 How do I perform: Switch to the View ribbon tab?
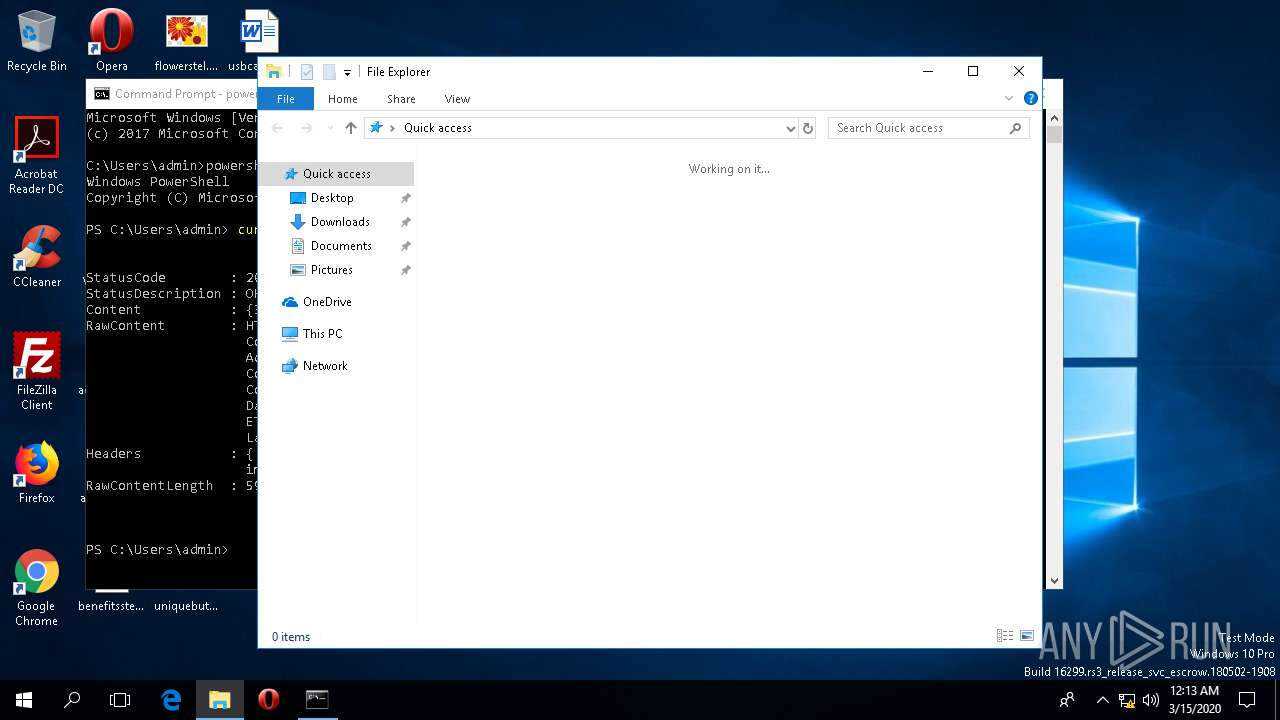tap(457, 99)
